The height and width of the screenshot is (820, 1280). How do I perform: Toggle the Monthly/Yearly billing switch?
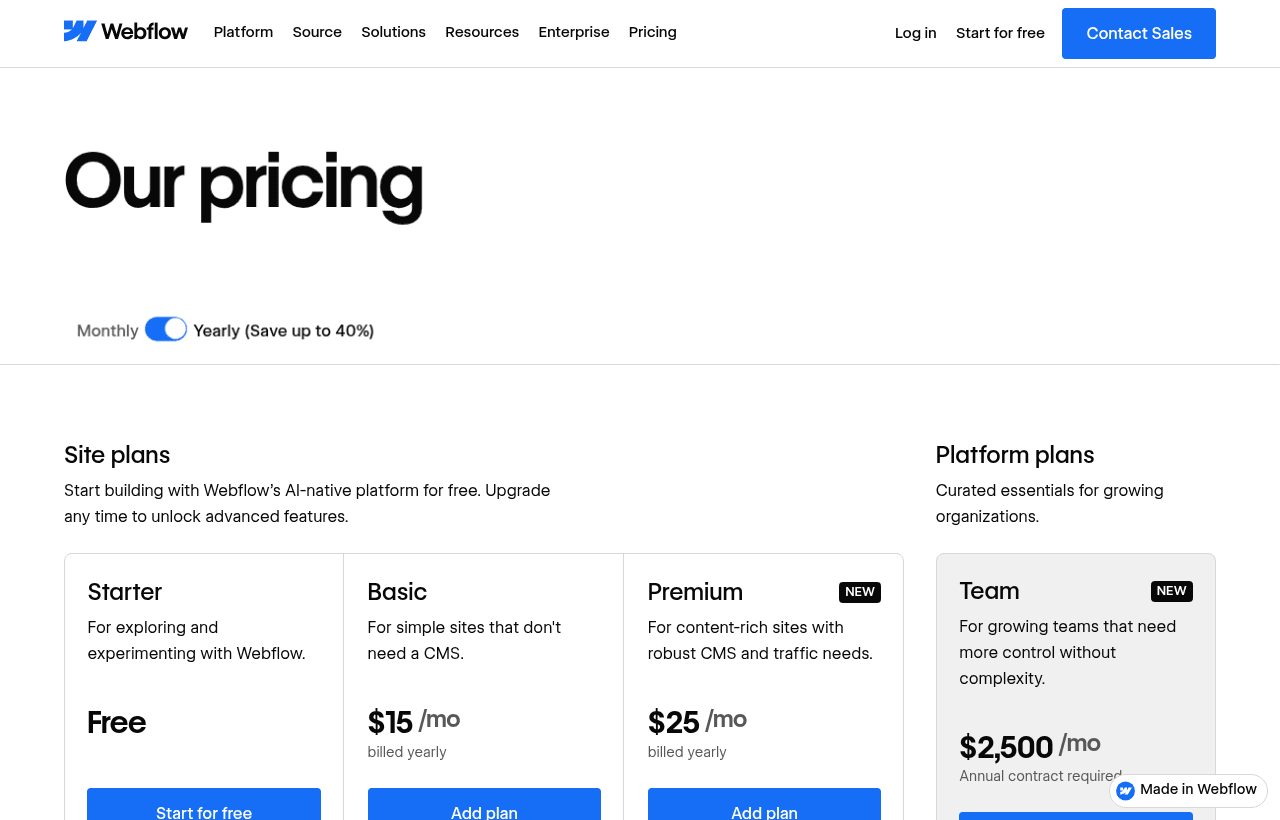[166, 329]
